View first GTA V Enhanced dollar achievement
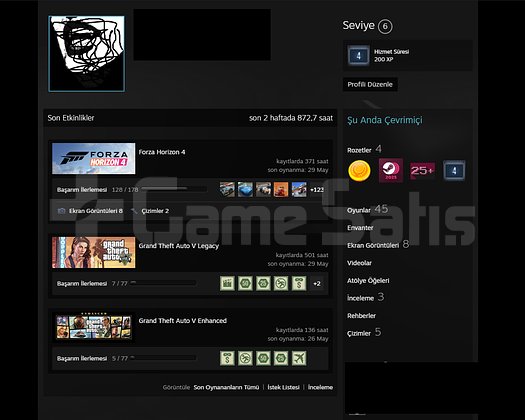Viewport: 525px width, 420px height. [x=227, y=358]
